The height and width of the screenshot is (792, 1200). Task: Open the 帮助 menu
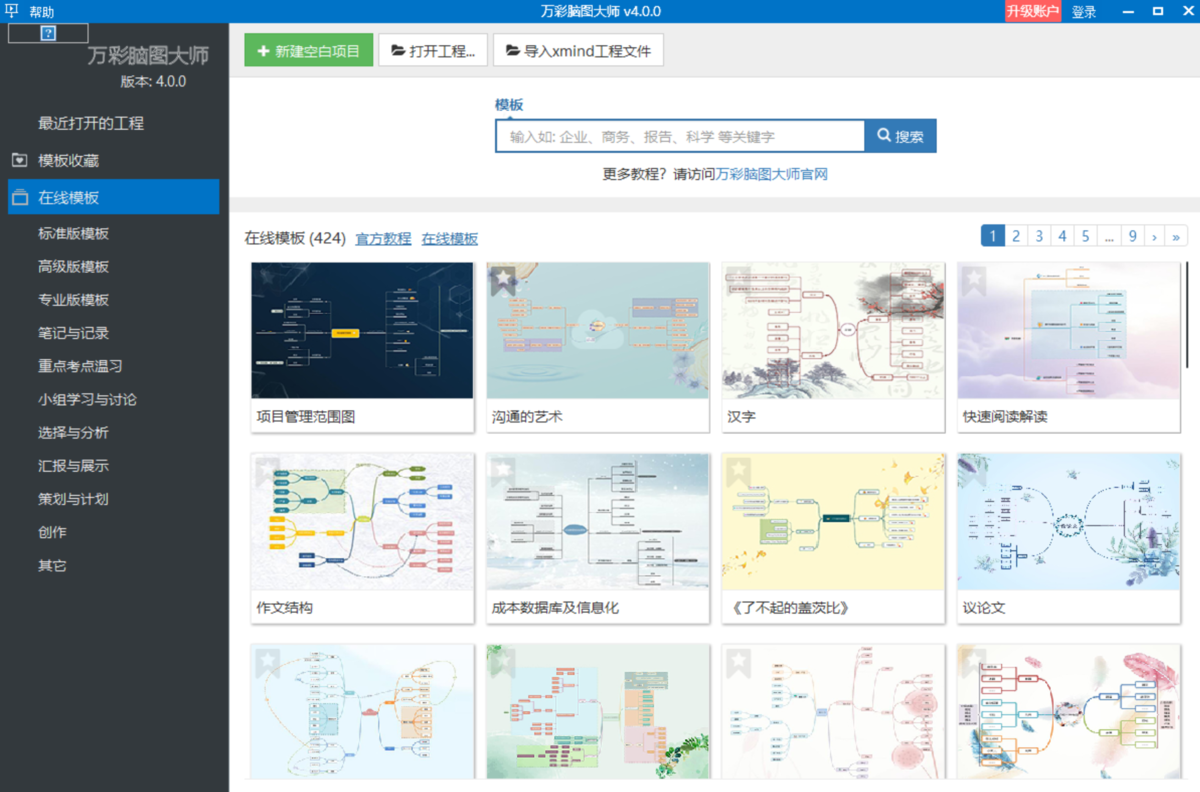tap(42, 12)
